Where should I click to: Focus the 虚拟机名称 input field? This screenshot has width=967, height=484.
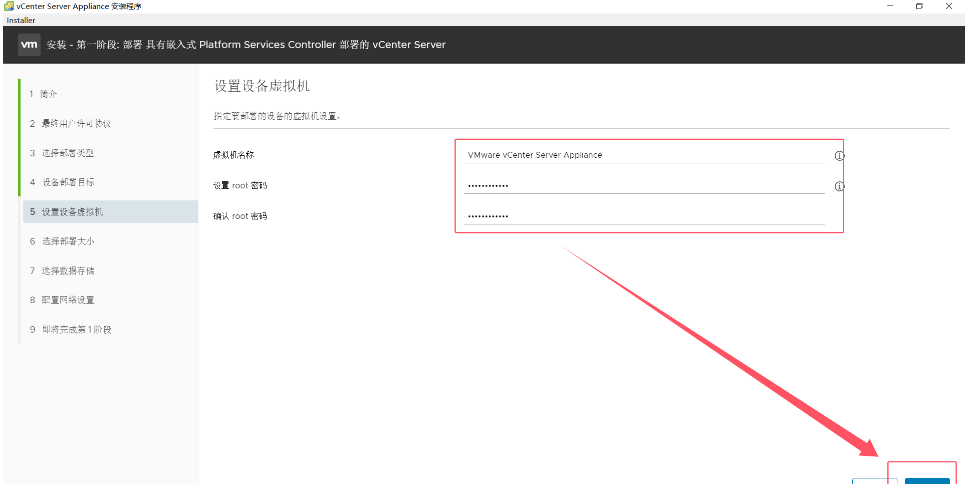644,155
